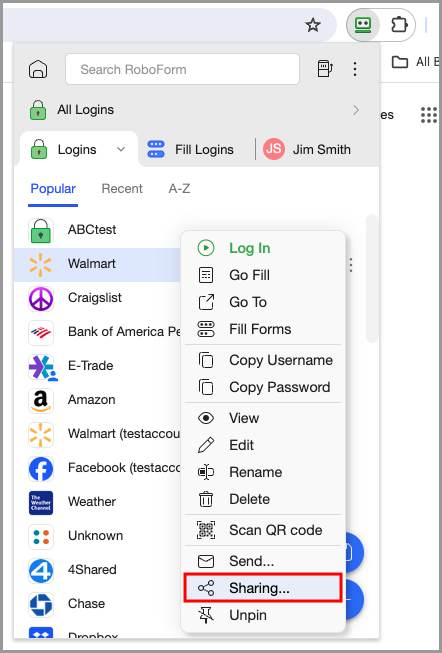The width and height of the screenshot is (442, 653).
Task: Select Rename in context menu
Action: (x=263, y=472)
